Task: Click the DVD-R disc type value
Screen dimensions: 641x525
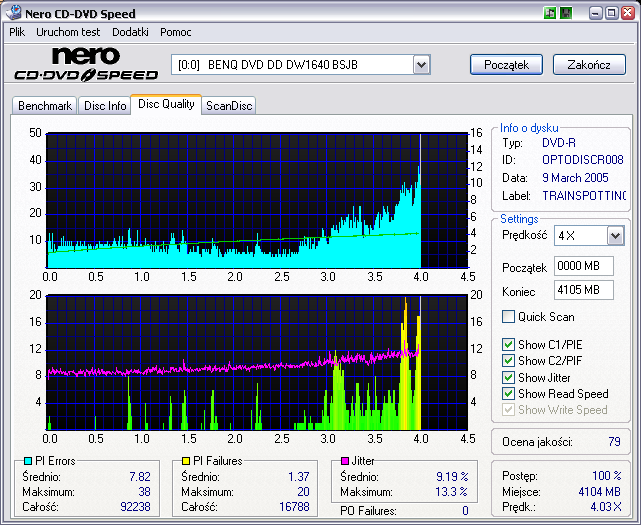Action: pyautogui.click(x=559, y=143)
